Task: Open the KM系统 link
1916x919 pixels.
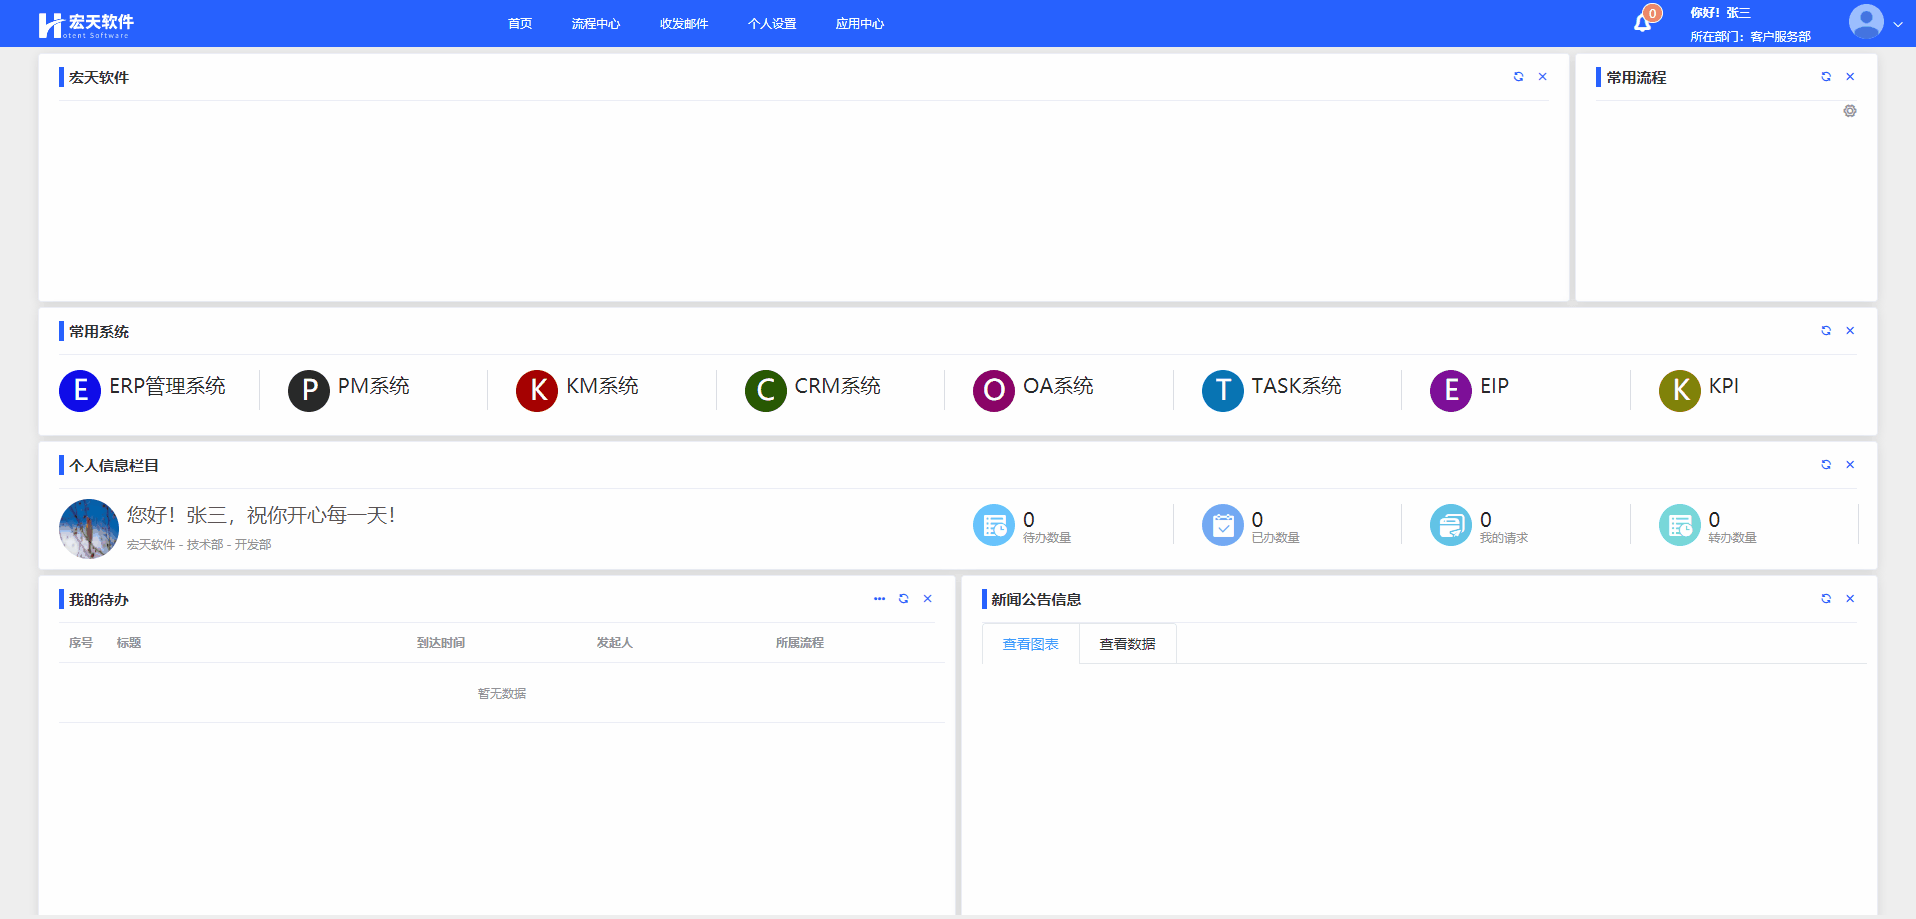Action: pos(602,386)
